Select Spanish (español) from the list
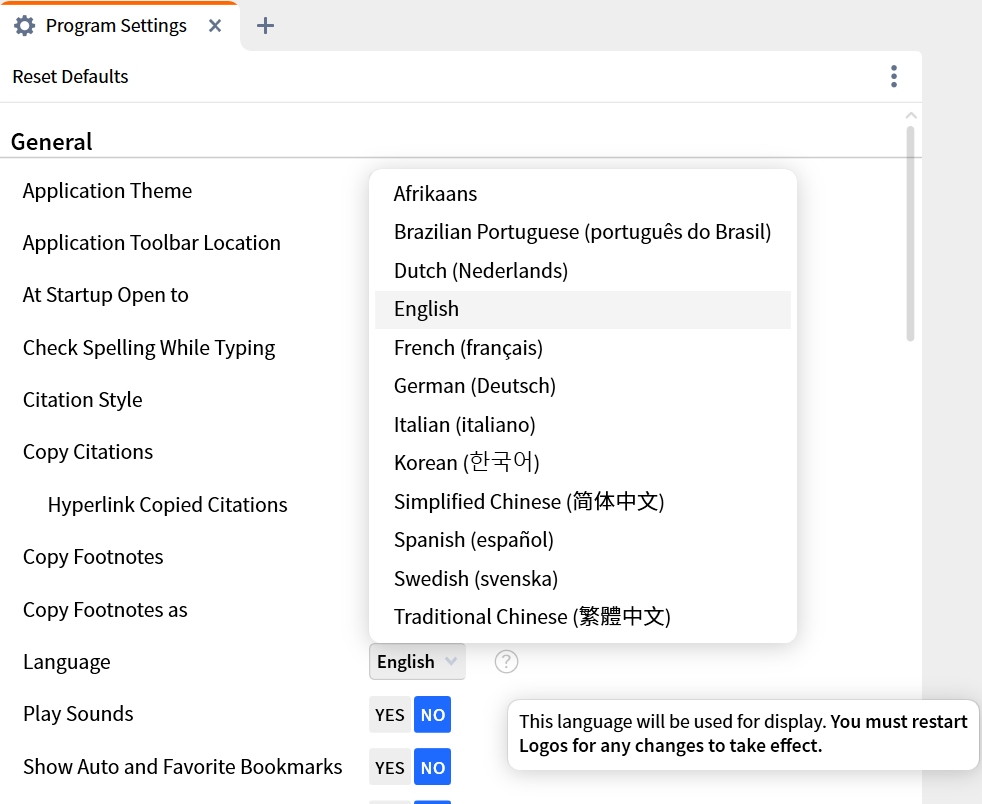Image resolution: width=982 pixels, height=804 pixels. coord(582,540)
